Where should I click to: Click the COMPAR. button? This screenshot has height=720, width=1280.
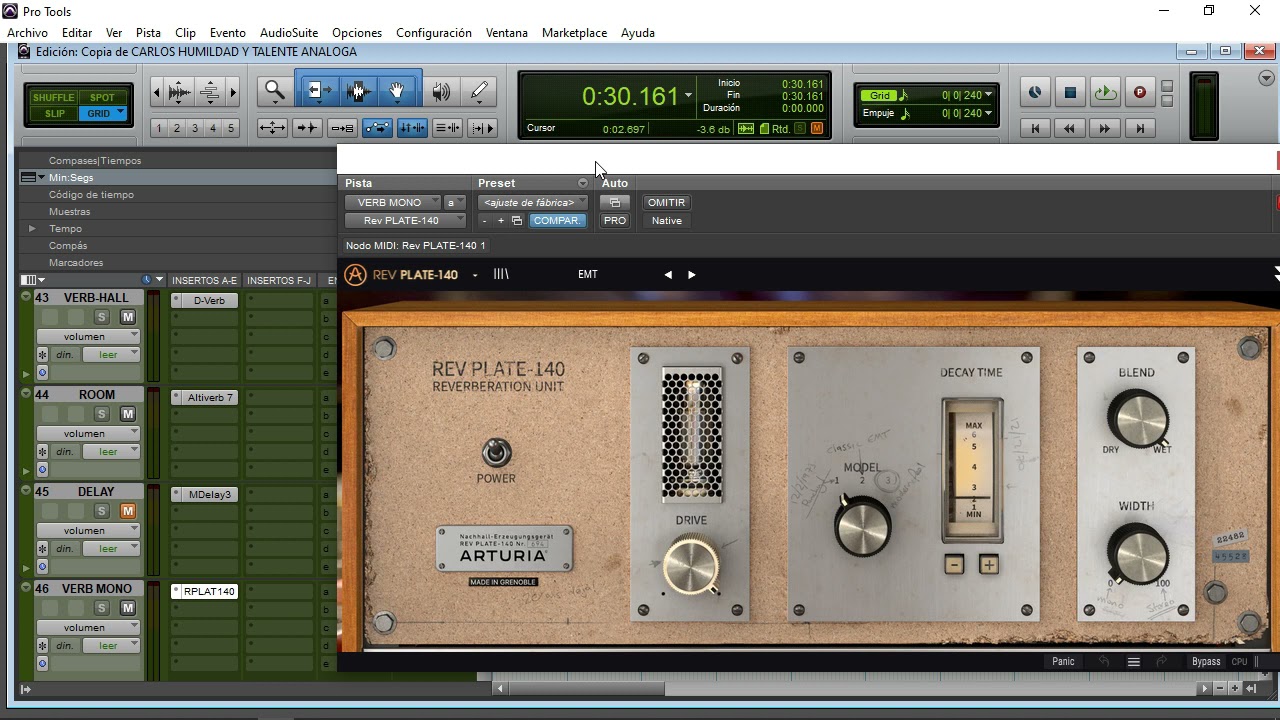tap(556, 221)
